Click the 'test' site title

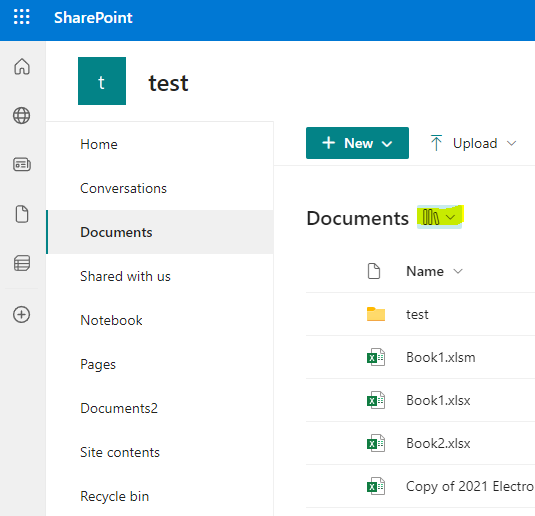coord(168,83)
